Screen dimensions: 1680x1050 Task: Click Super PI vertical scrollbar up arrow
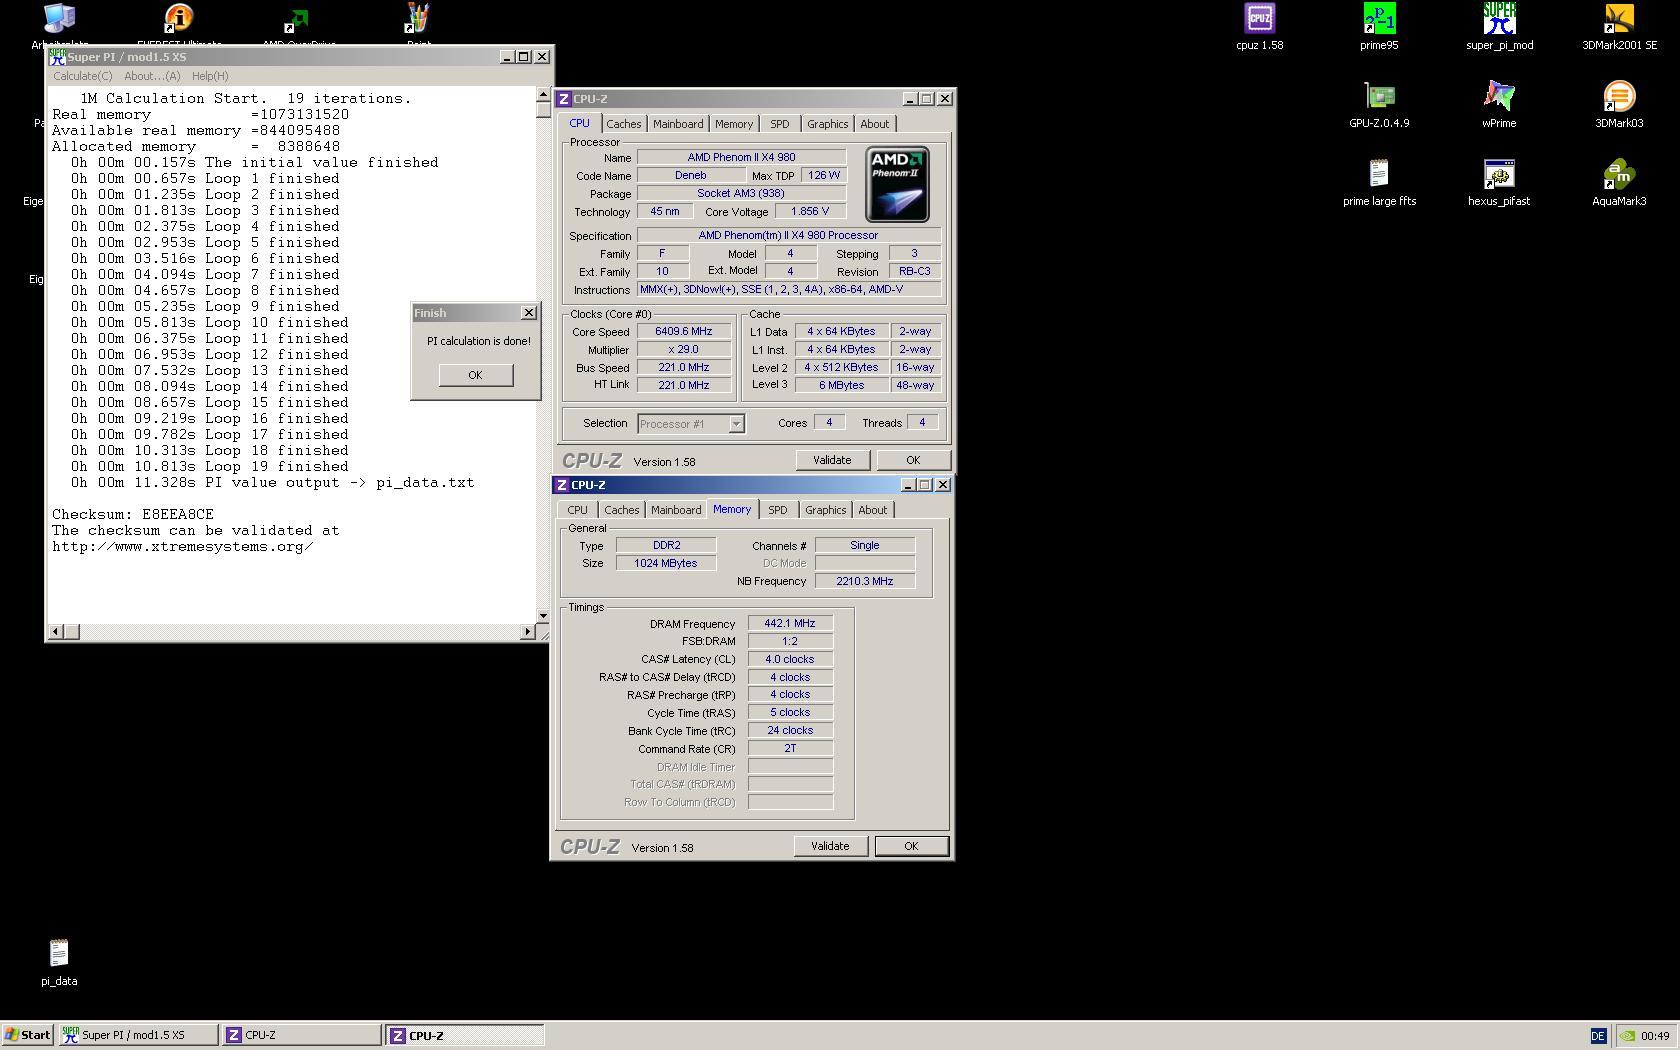tap(543, 95)
